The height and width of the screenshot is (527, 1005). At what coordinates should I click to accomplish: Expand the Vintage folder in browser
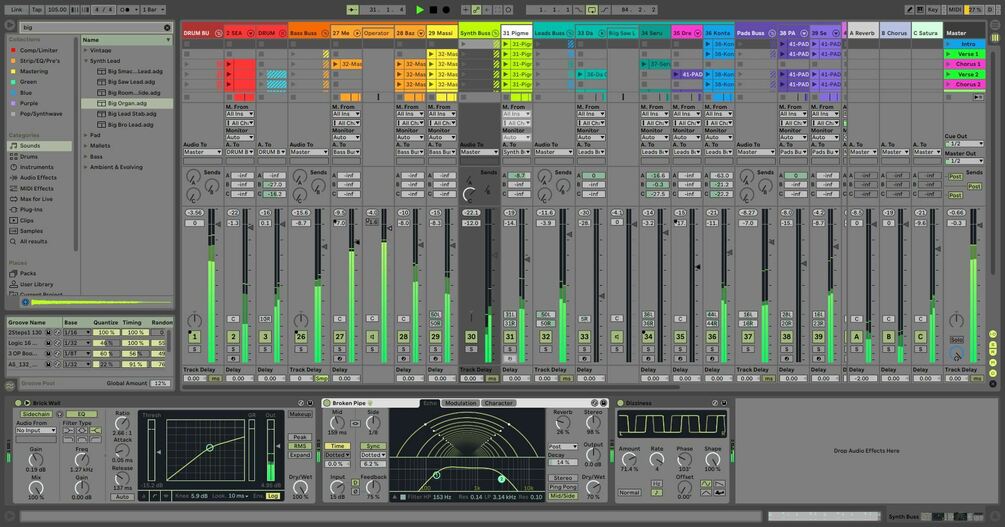[x=86, y=50]
